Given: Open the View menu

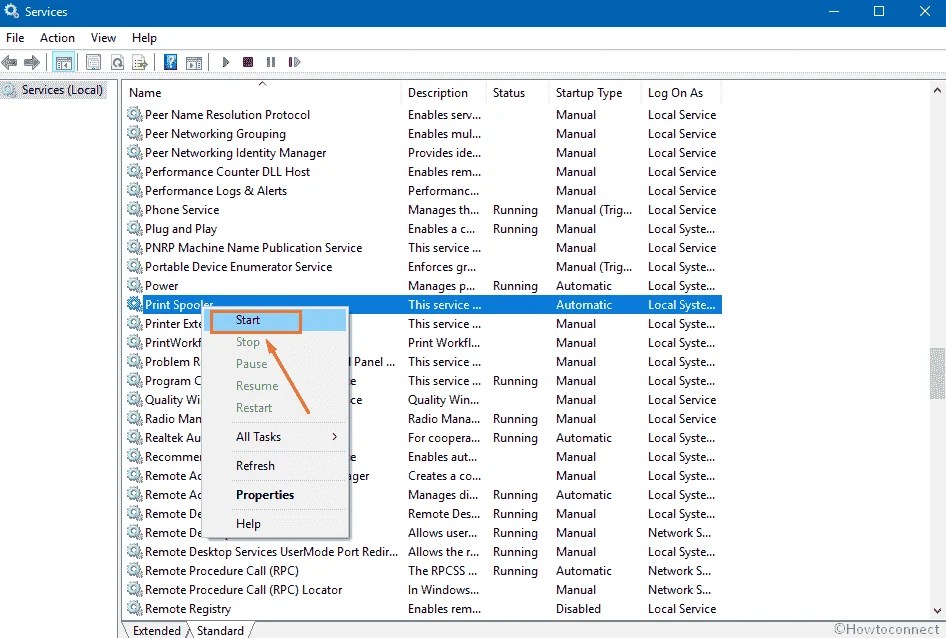Looking at the screenshot, I should (103, 37).
